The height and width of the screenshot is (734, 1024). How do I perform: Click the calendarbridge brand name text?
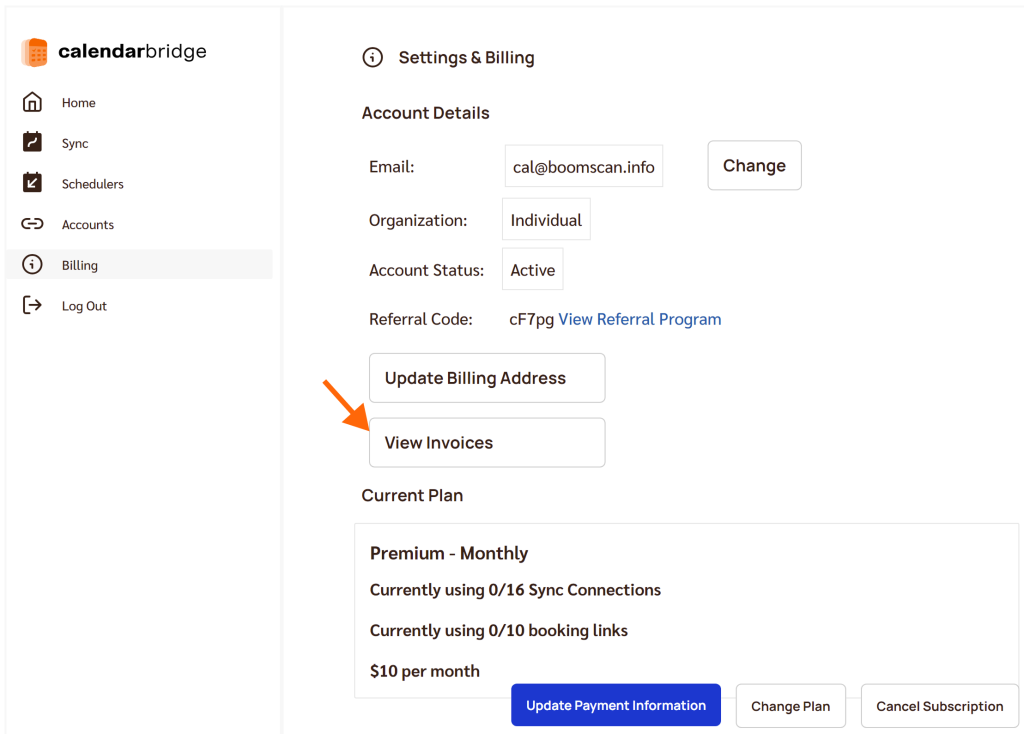click(133, 52)
